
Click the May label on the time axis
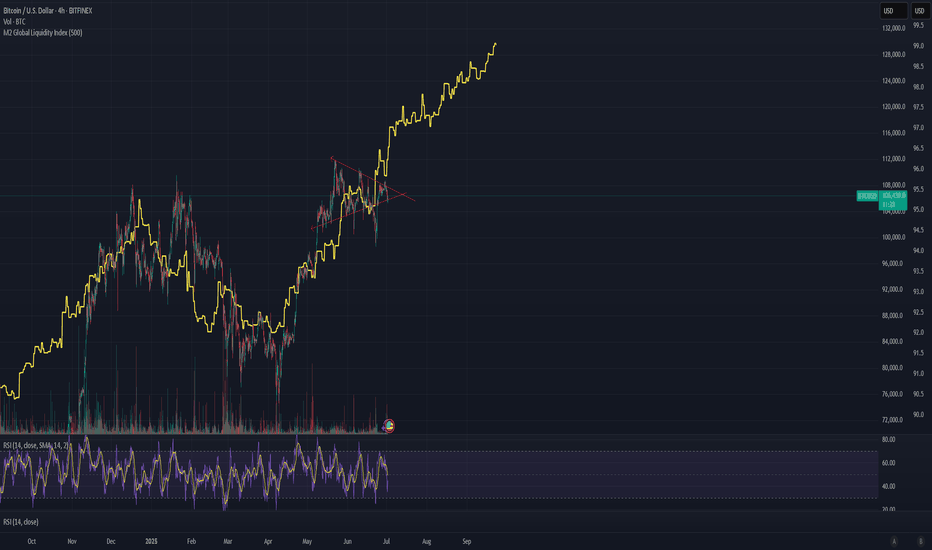click(307, 541)
